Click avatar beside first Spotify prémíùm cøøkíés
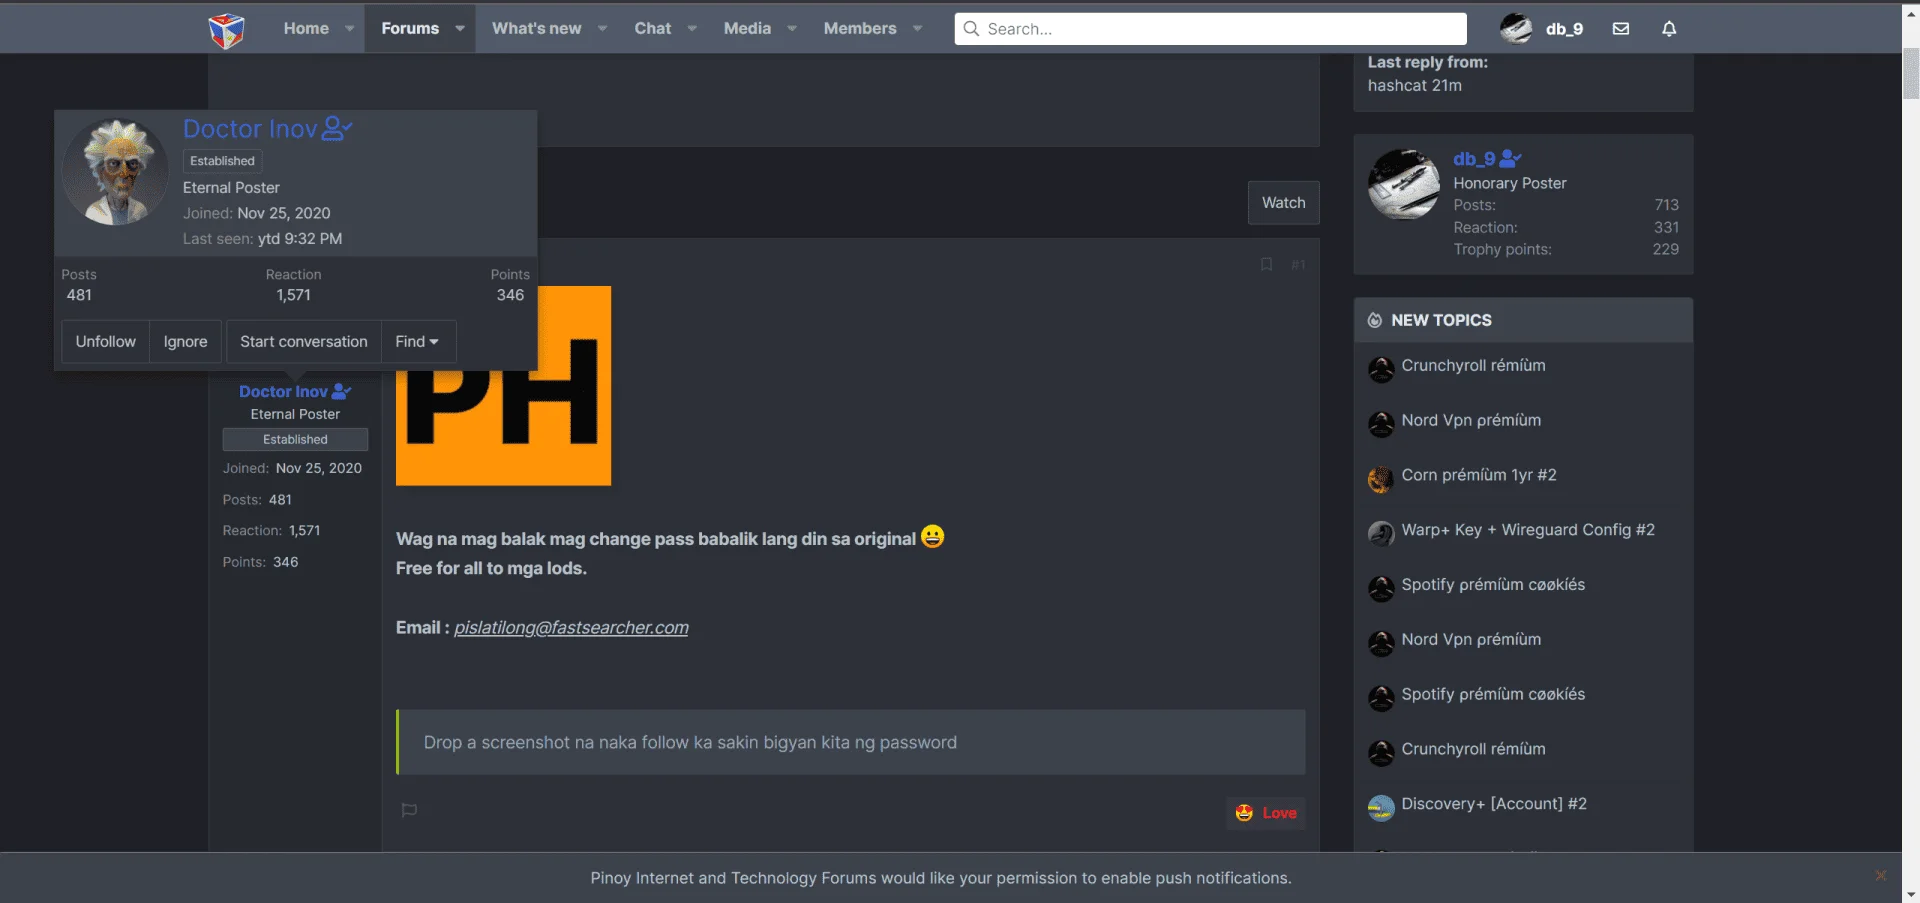The width and height of the screenshot is (1920, 903). [1381, 589]
